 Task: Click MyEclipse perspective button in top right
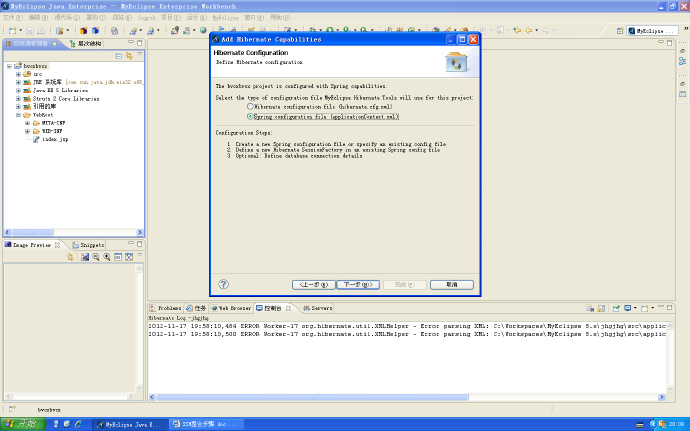tap(653, 30)
